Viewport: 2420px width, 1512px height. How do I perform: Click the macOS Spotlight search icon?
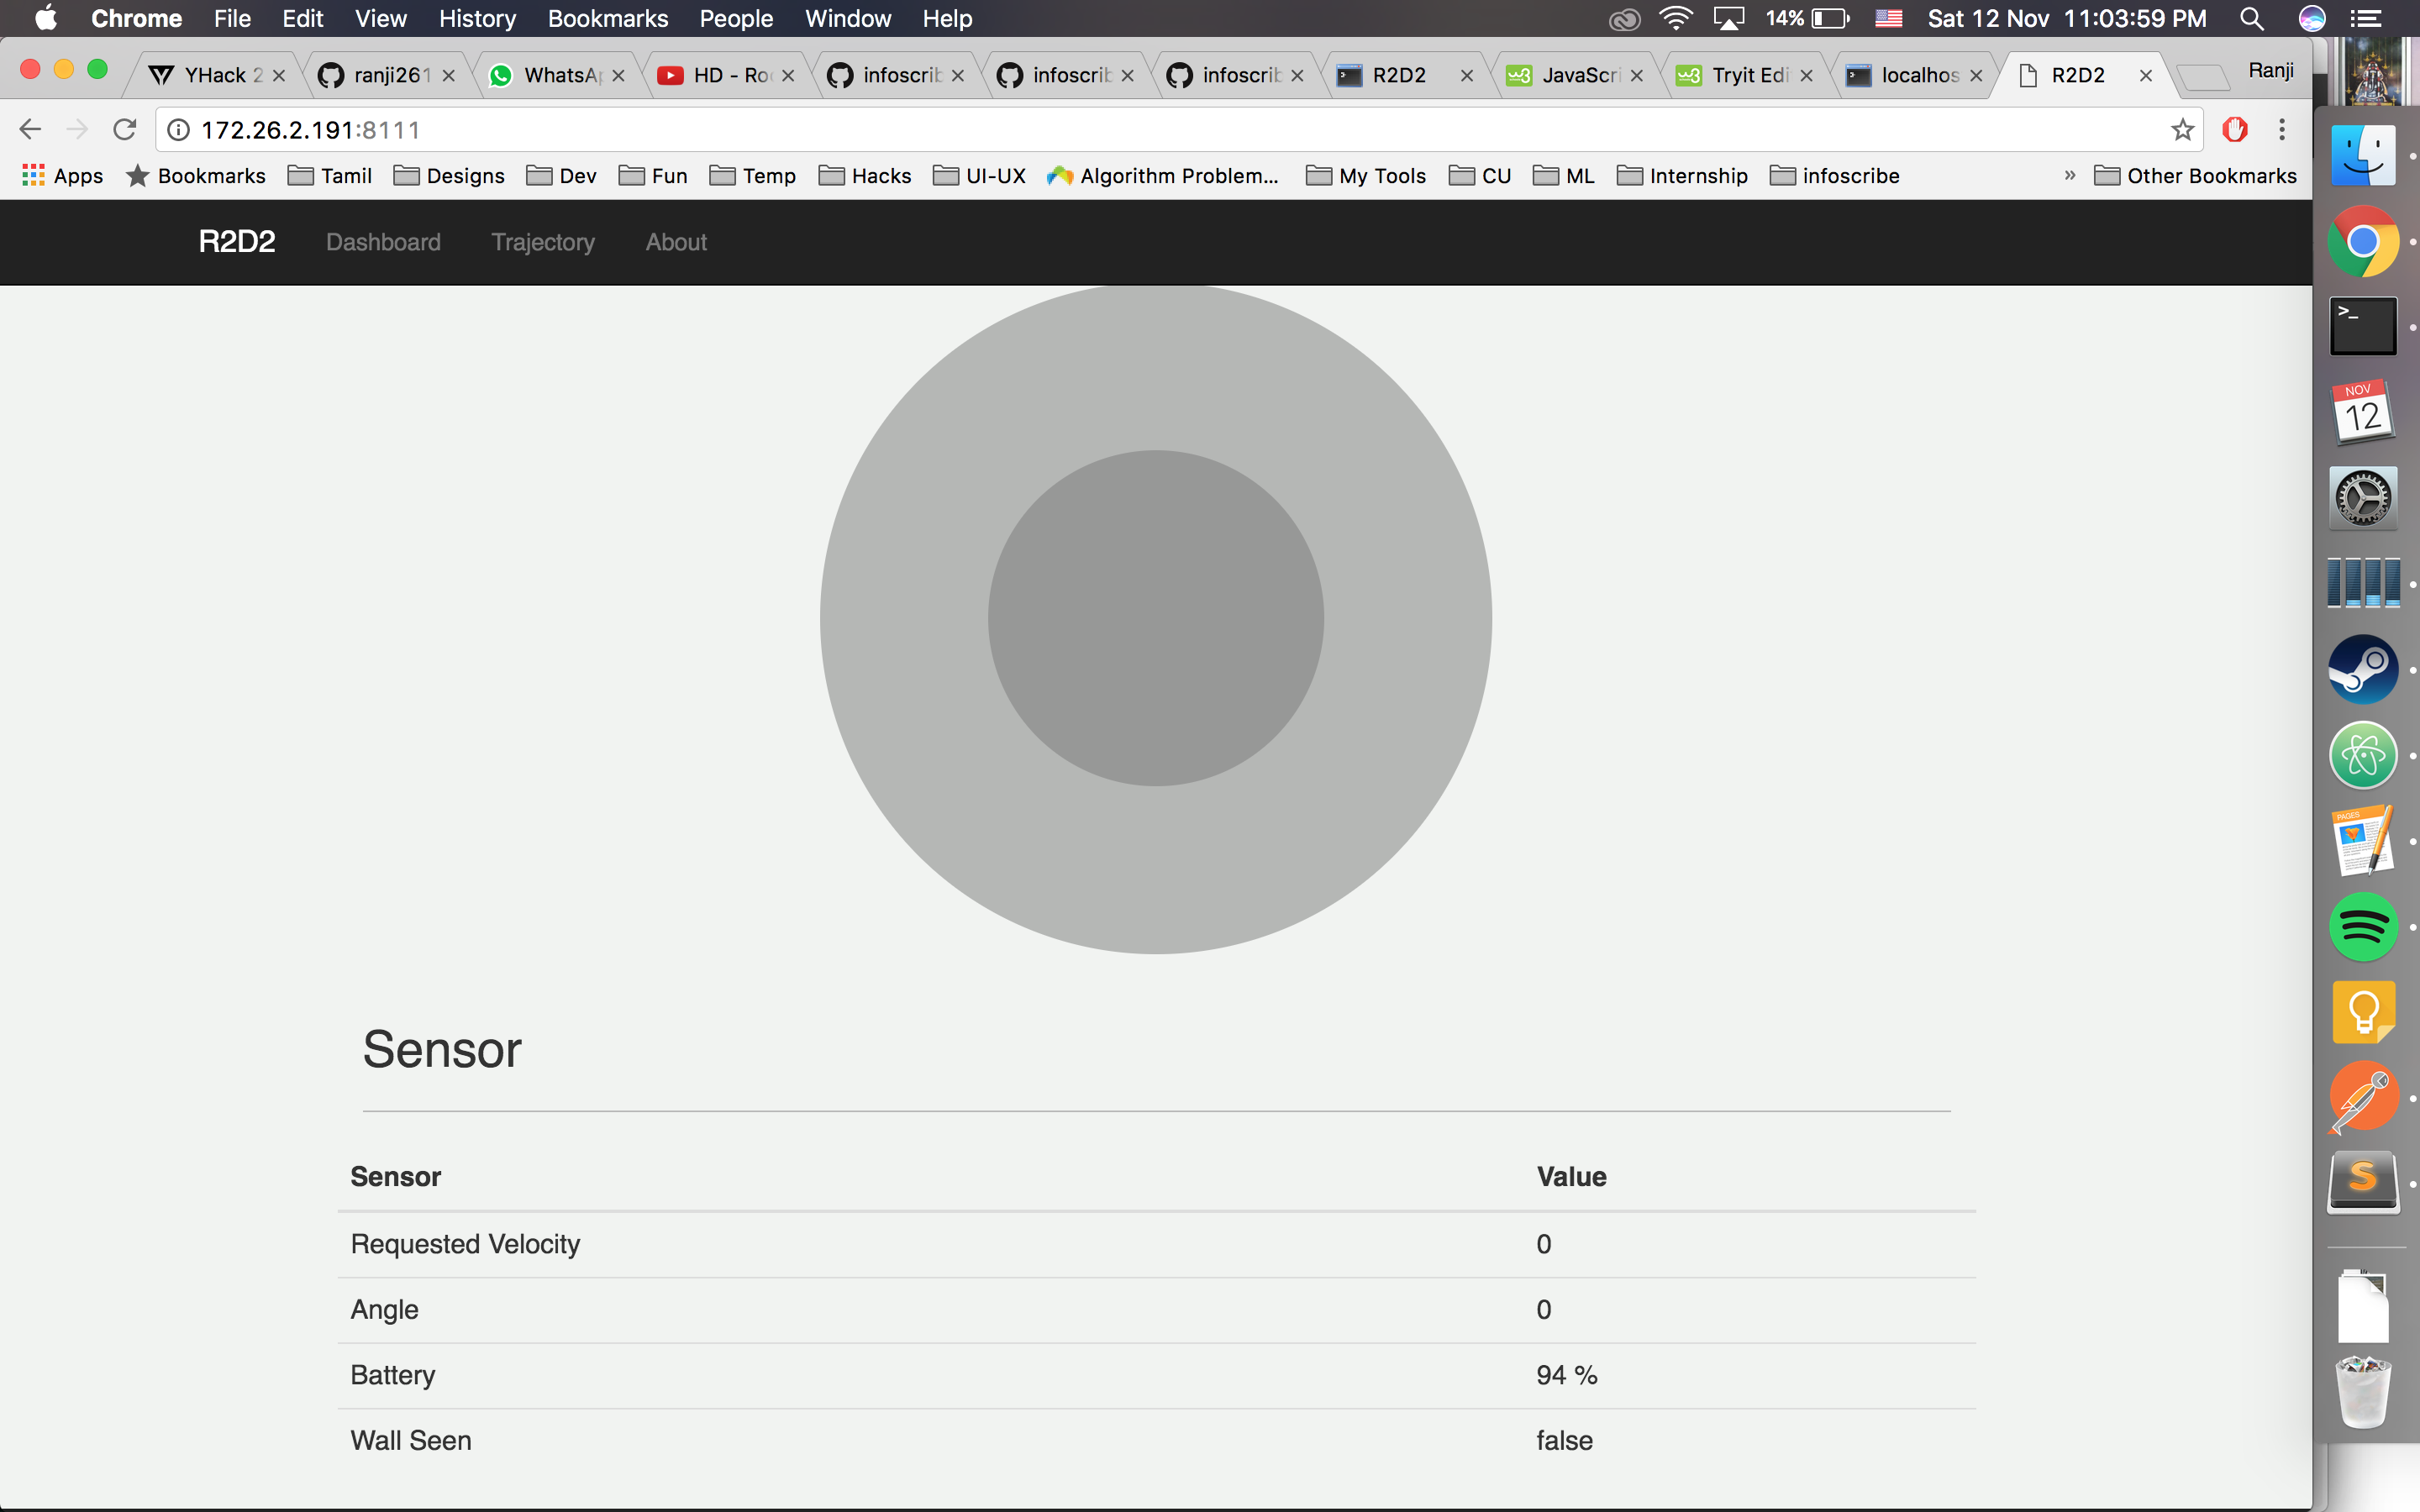tap(2251, 19)
